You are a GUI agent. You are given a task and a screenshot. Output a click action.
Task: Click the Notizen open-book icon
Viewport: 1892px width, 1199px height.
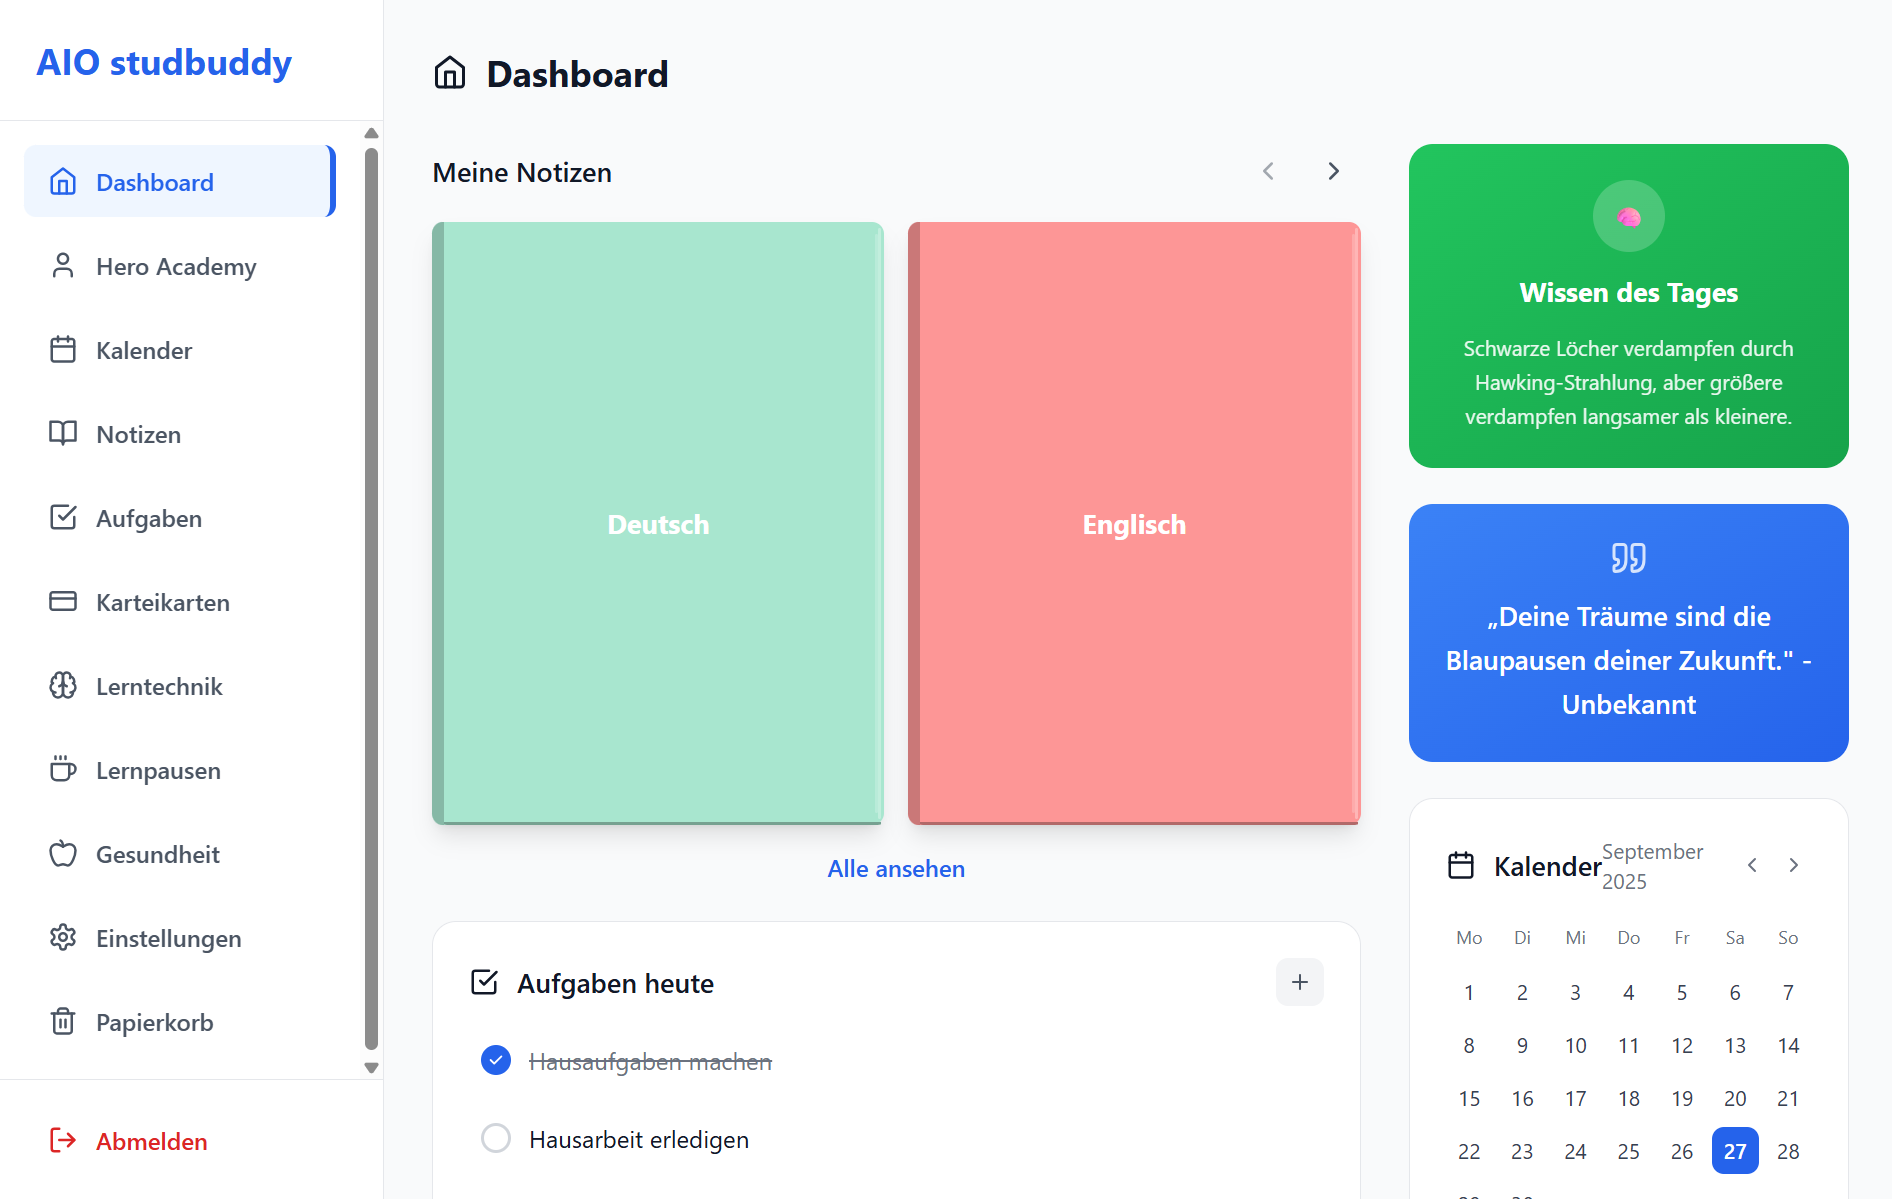click(63, 434)
